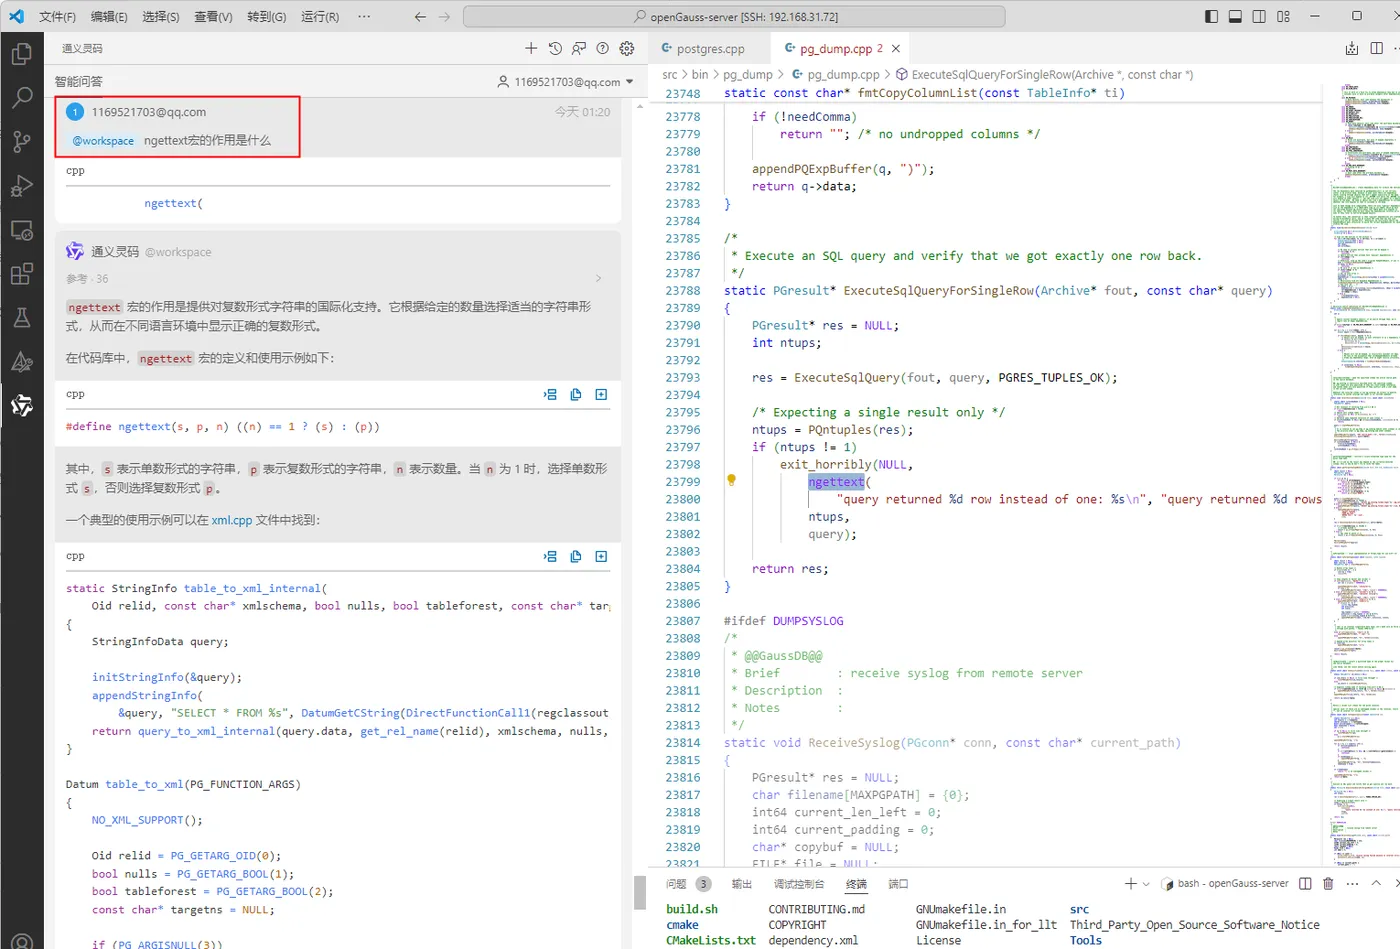Open the editor More Actions ellipsis

coord(1399,48)
